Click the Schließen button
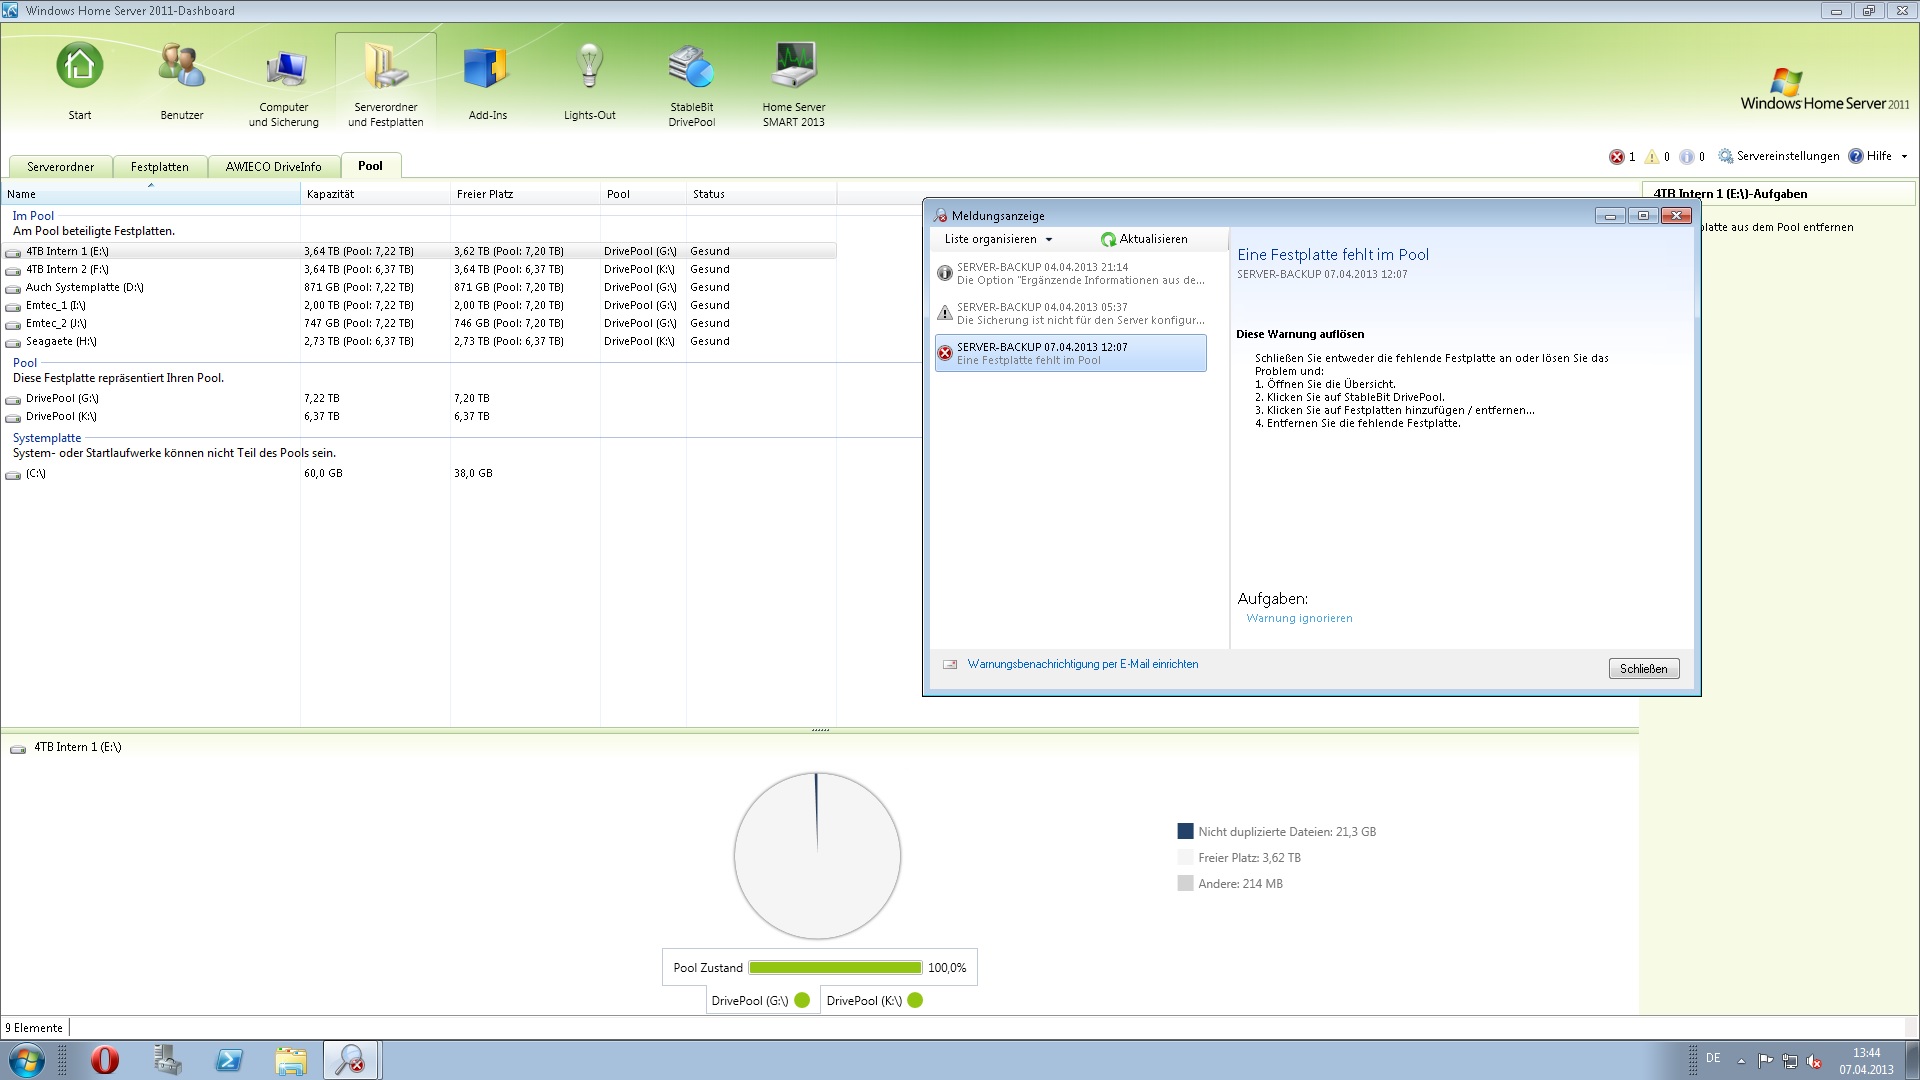Viewport: 1920px width, 1080px height. click(x=1643, y=669)
